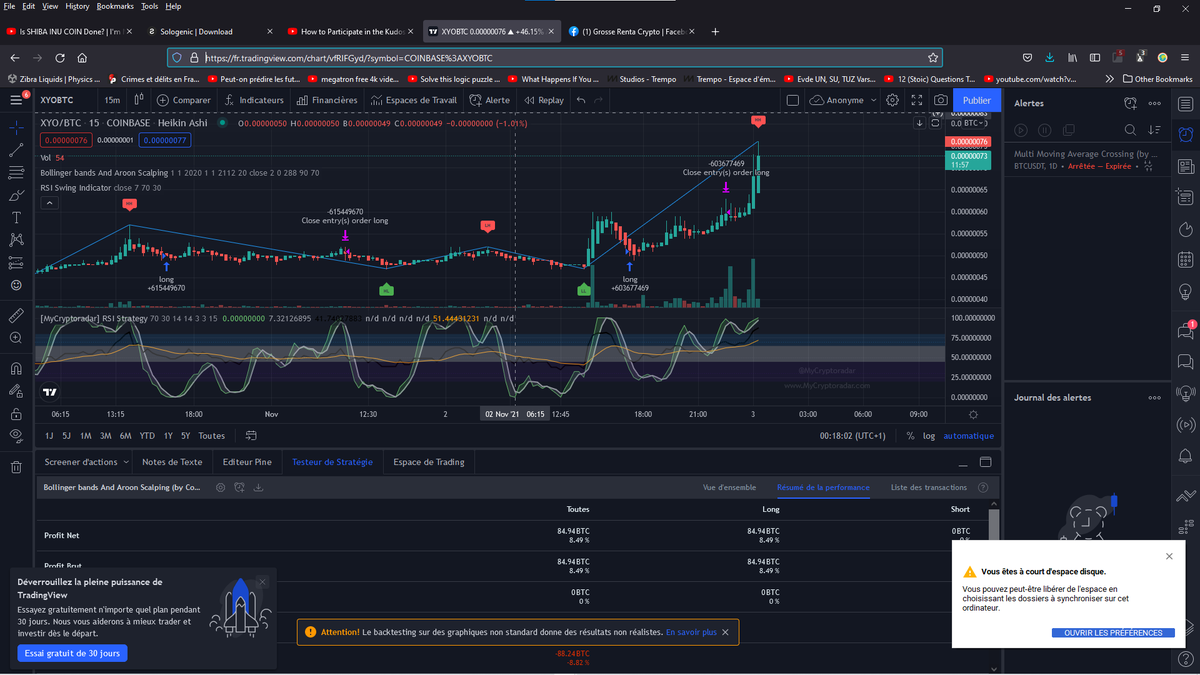Take a chart snapshot with the camera icon
The width and height of the screenshot is (1200, 675).
click(940, 100)
